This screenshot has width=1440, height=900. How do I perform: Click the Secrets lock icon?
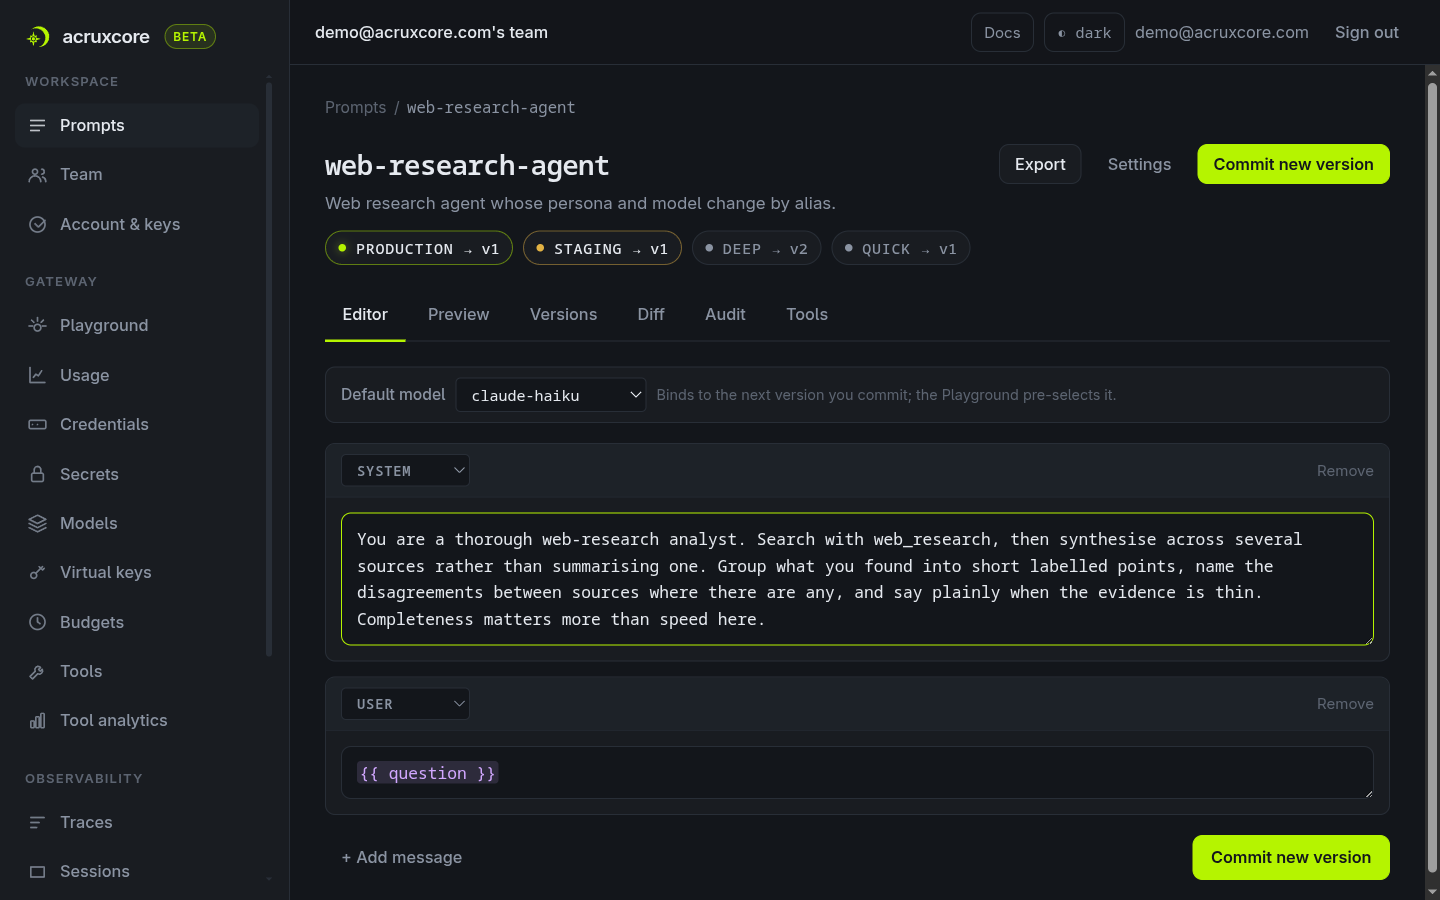(37, 474)
